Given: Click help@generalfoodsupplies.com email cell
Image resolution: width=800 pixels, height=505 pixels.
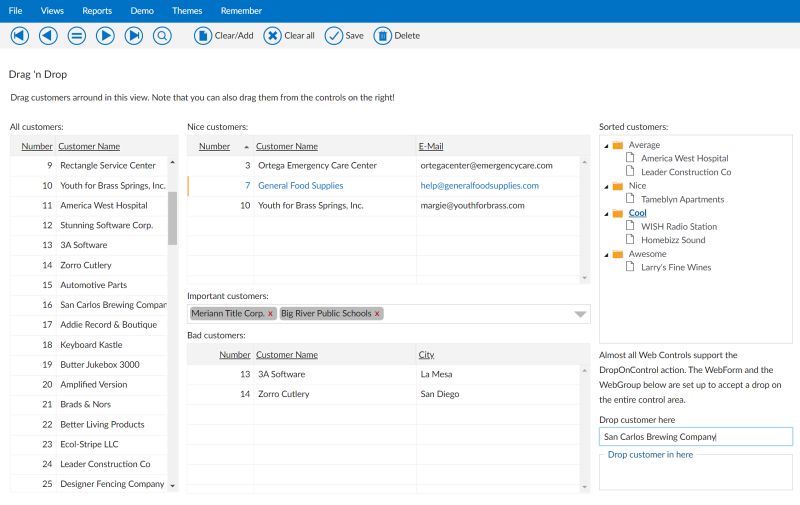Looking at the screenshot, I should (480, 186).
